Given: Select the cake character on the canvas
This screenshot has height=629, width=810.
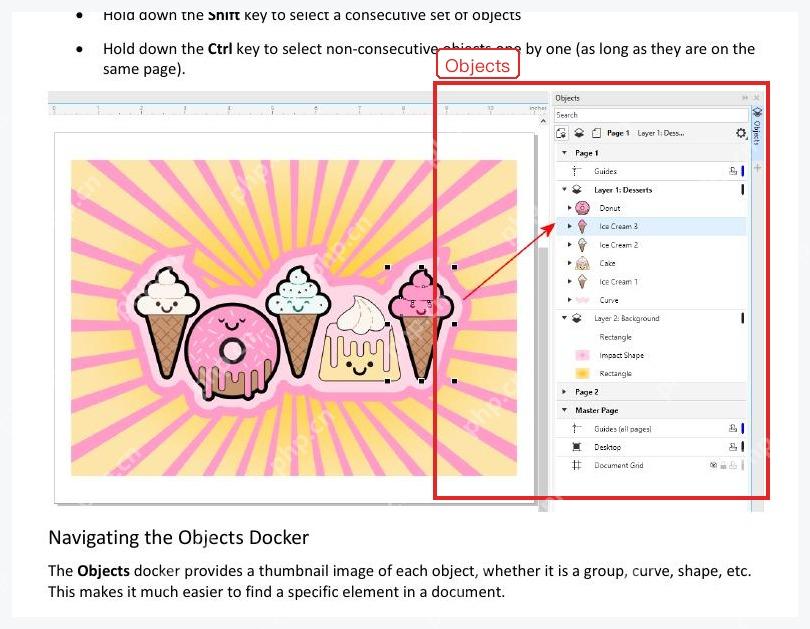Looking at the screenshot, I should (x=359, y=340).
